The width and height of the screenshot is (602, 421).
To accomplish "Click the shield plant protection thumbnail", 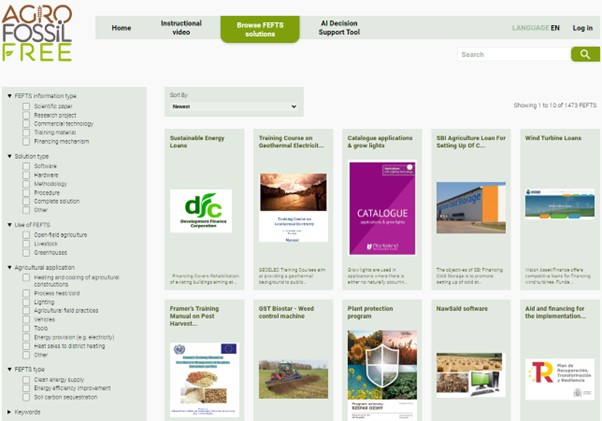I will click(x=382, y=375).
